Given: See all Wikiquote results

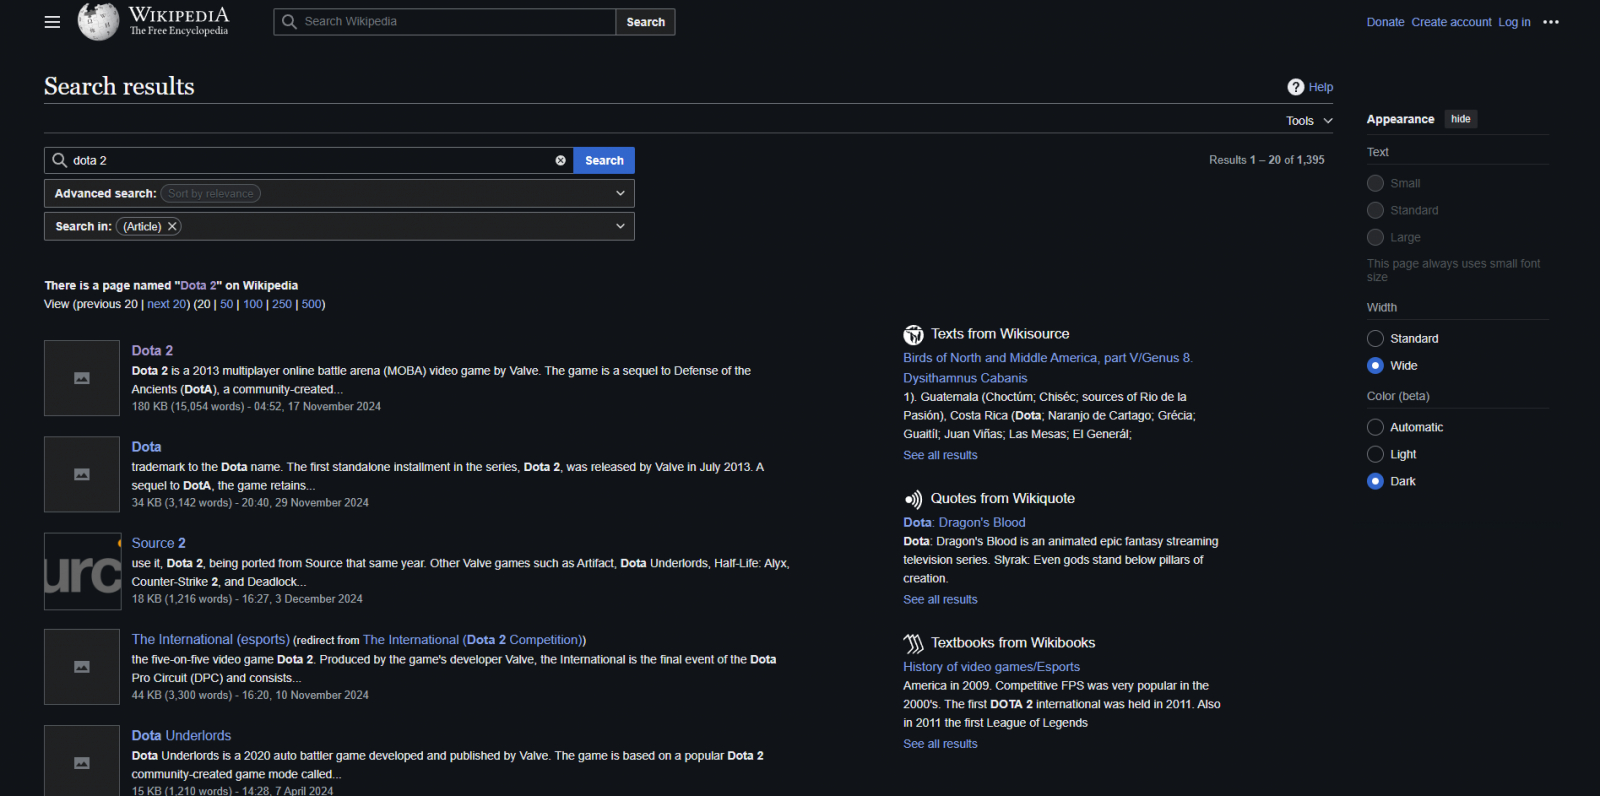Looking at the screenshot, I should [940, 600].
